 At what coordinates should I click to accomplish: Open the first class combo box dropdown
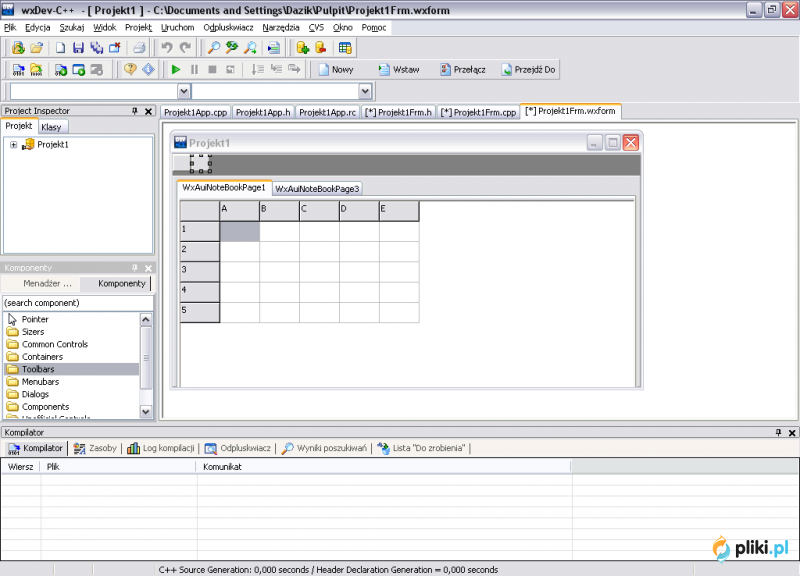[x=184, y=91]
